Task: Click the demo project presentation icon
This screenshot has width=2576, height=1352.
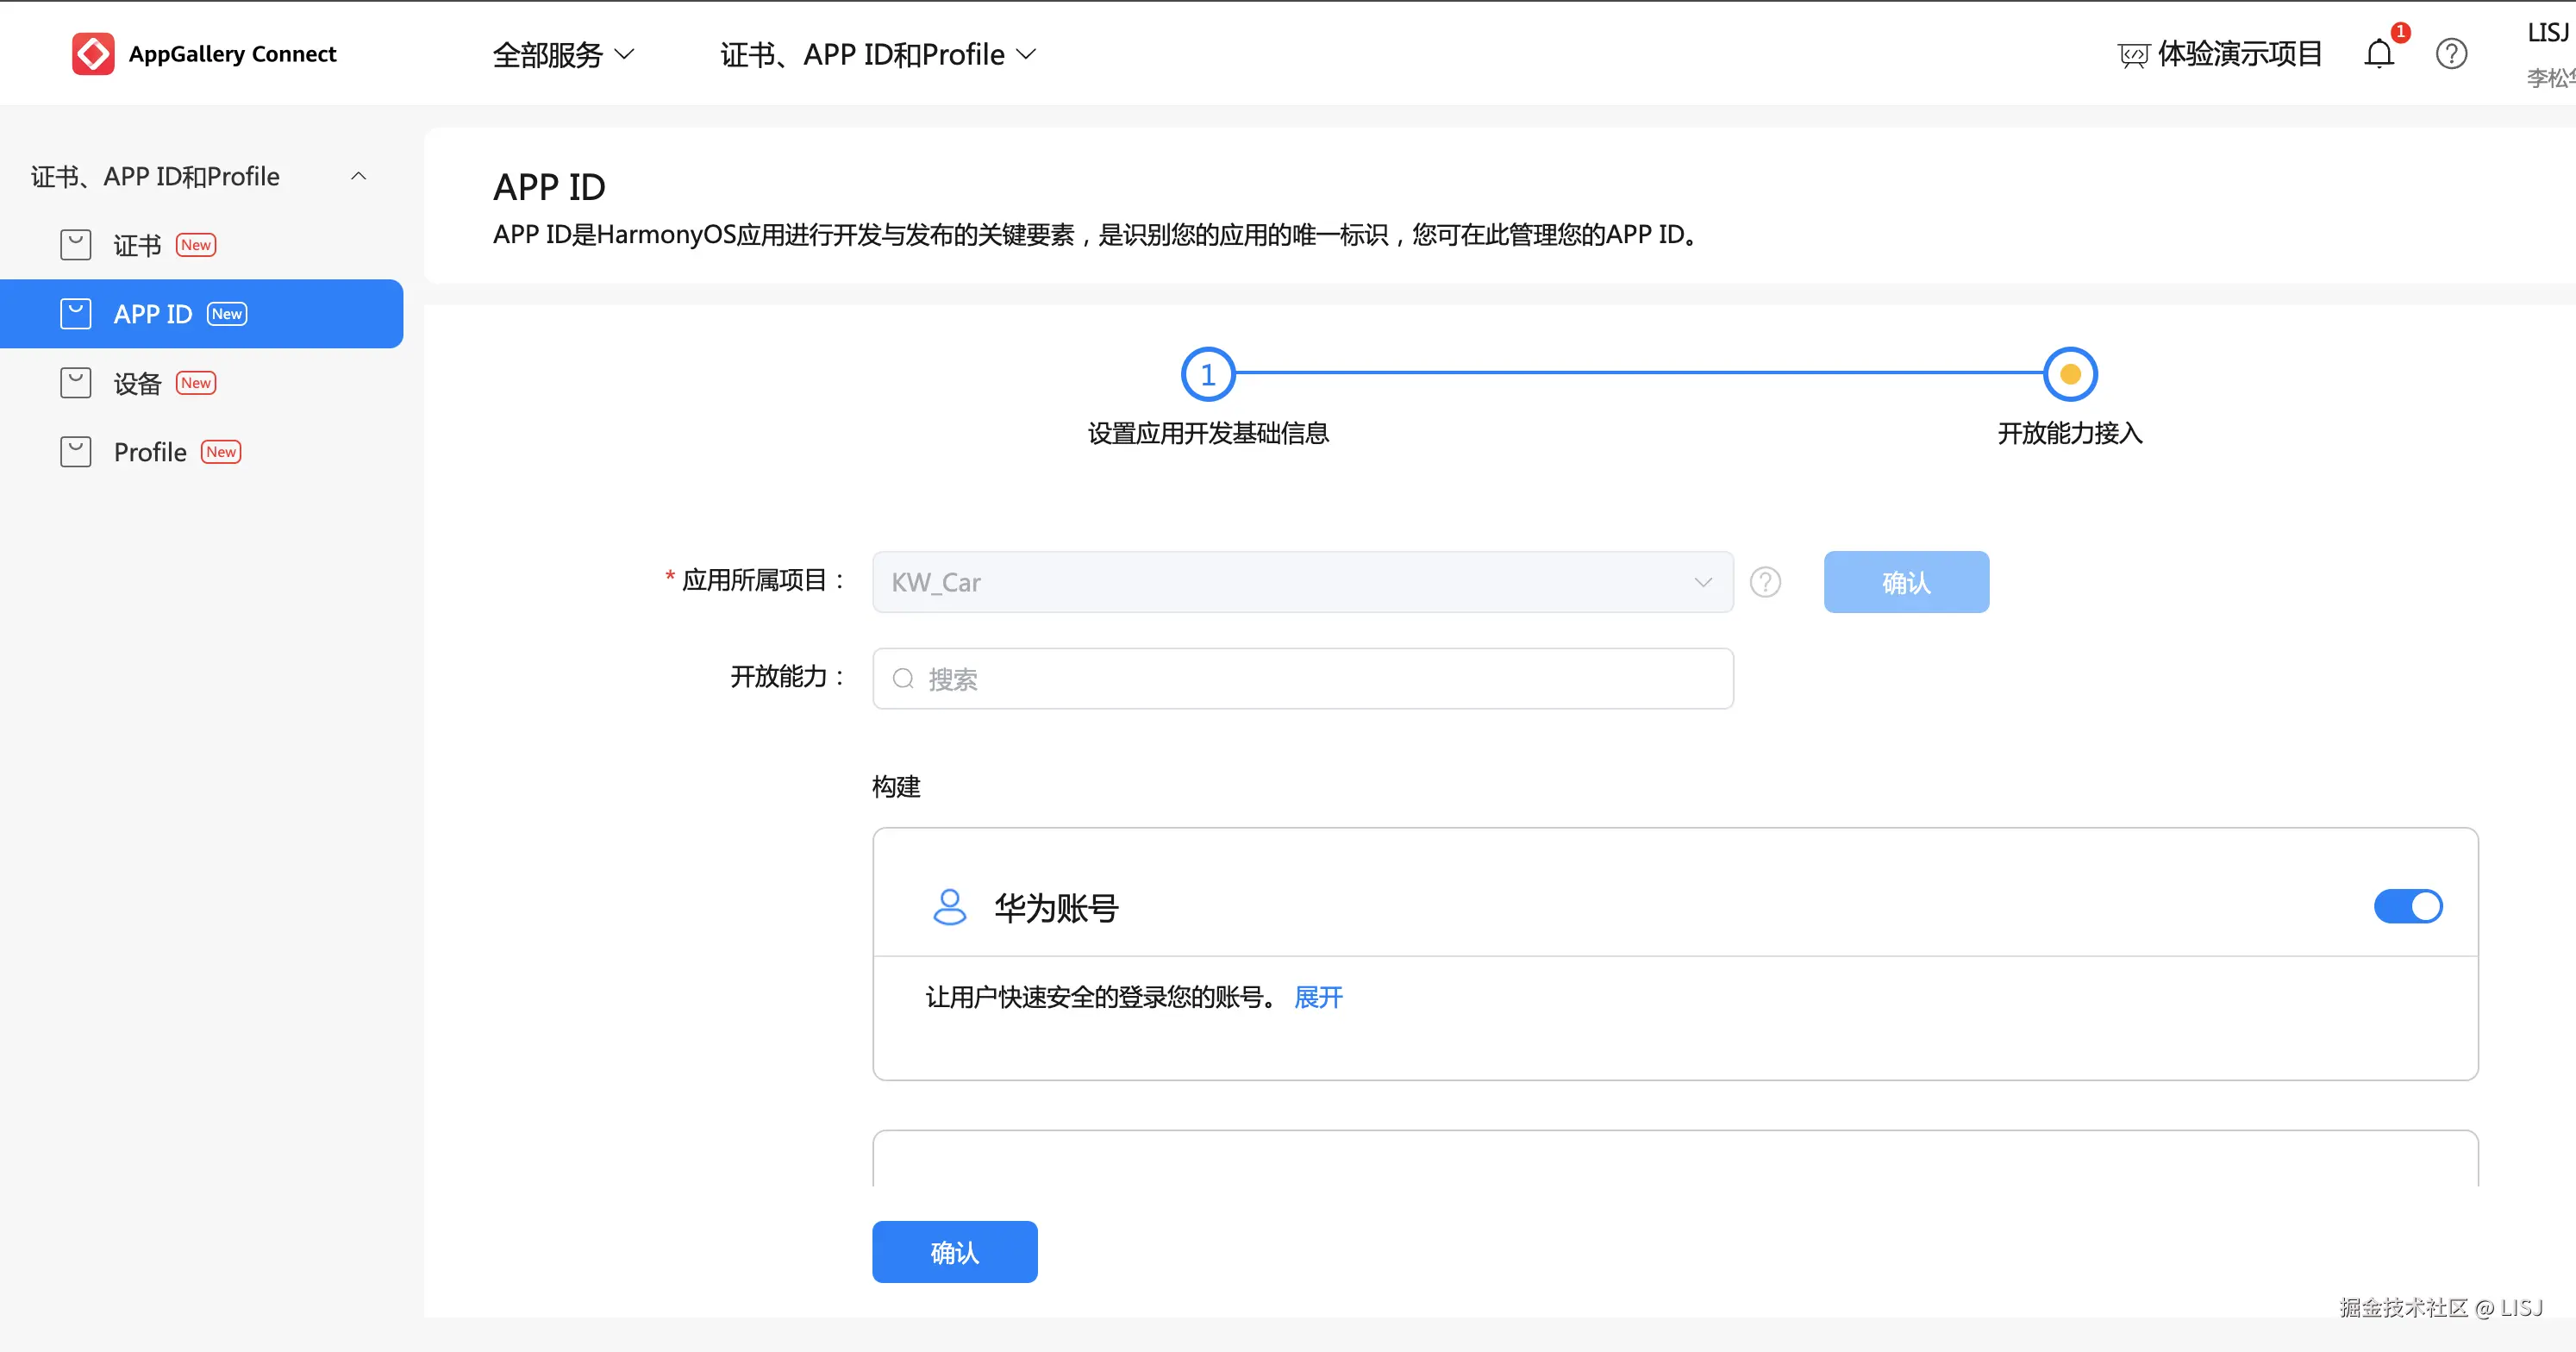Action: pos(2132,55)
